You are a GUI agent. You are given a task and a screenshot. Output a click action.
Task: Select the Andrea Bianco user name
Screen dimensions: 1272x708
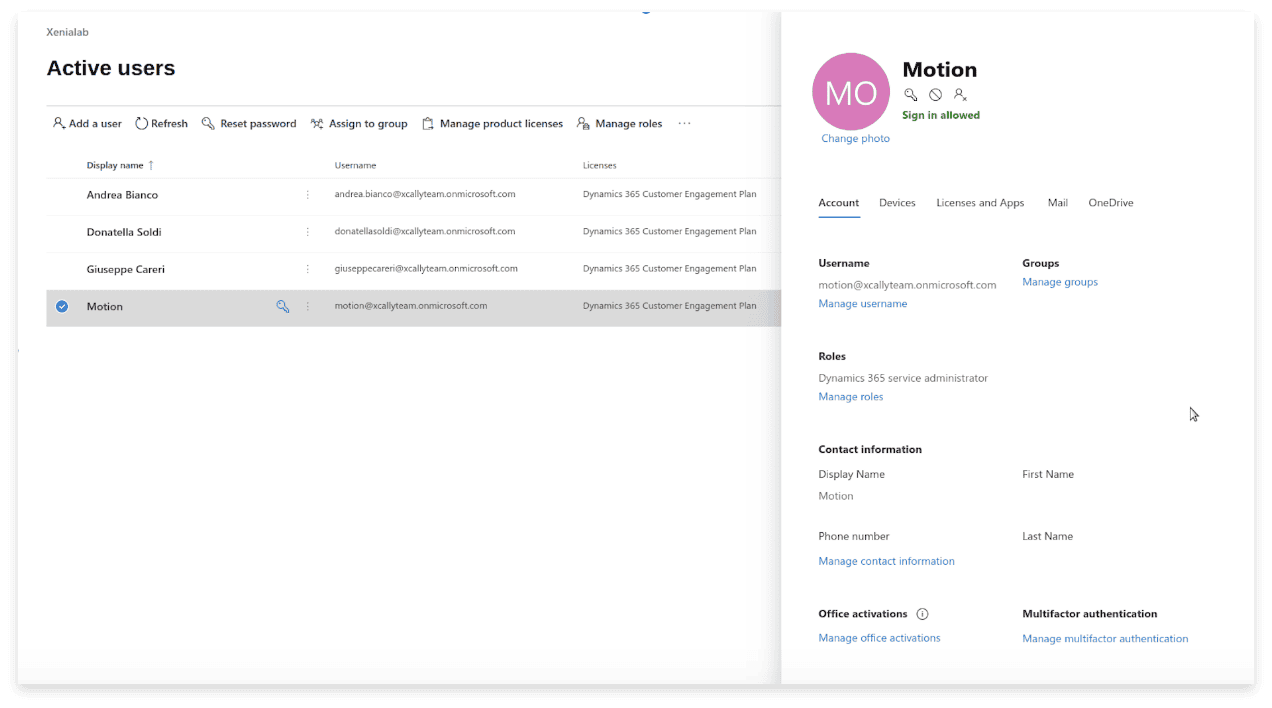tap(122, 195)
